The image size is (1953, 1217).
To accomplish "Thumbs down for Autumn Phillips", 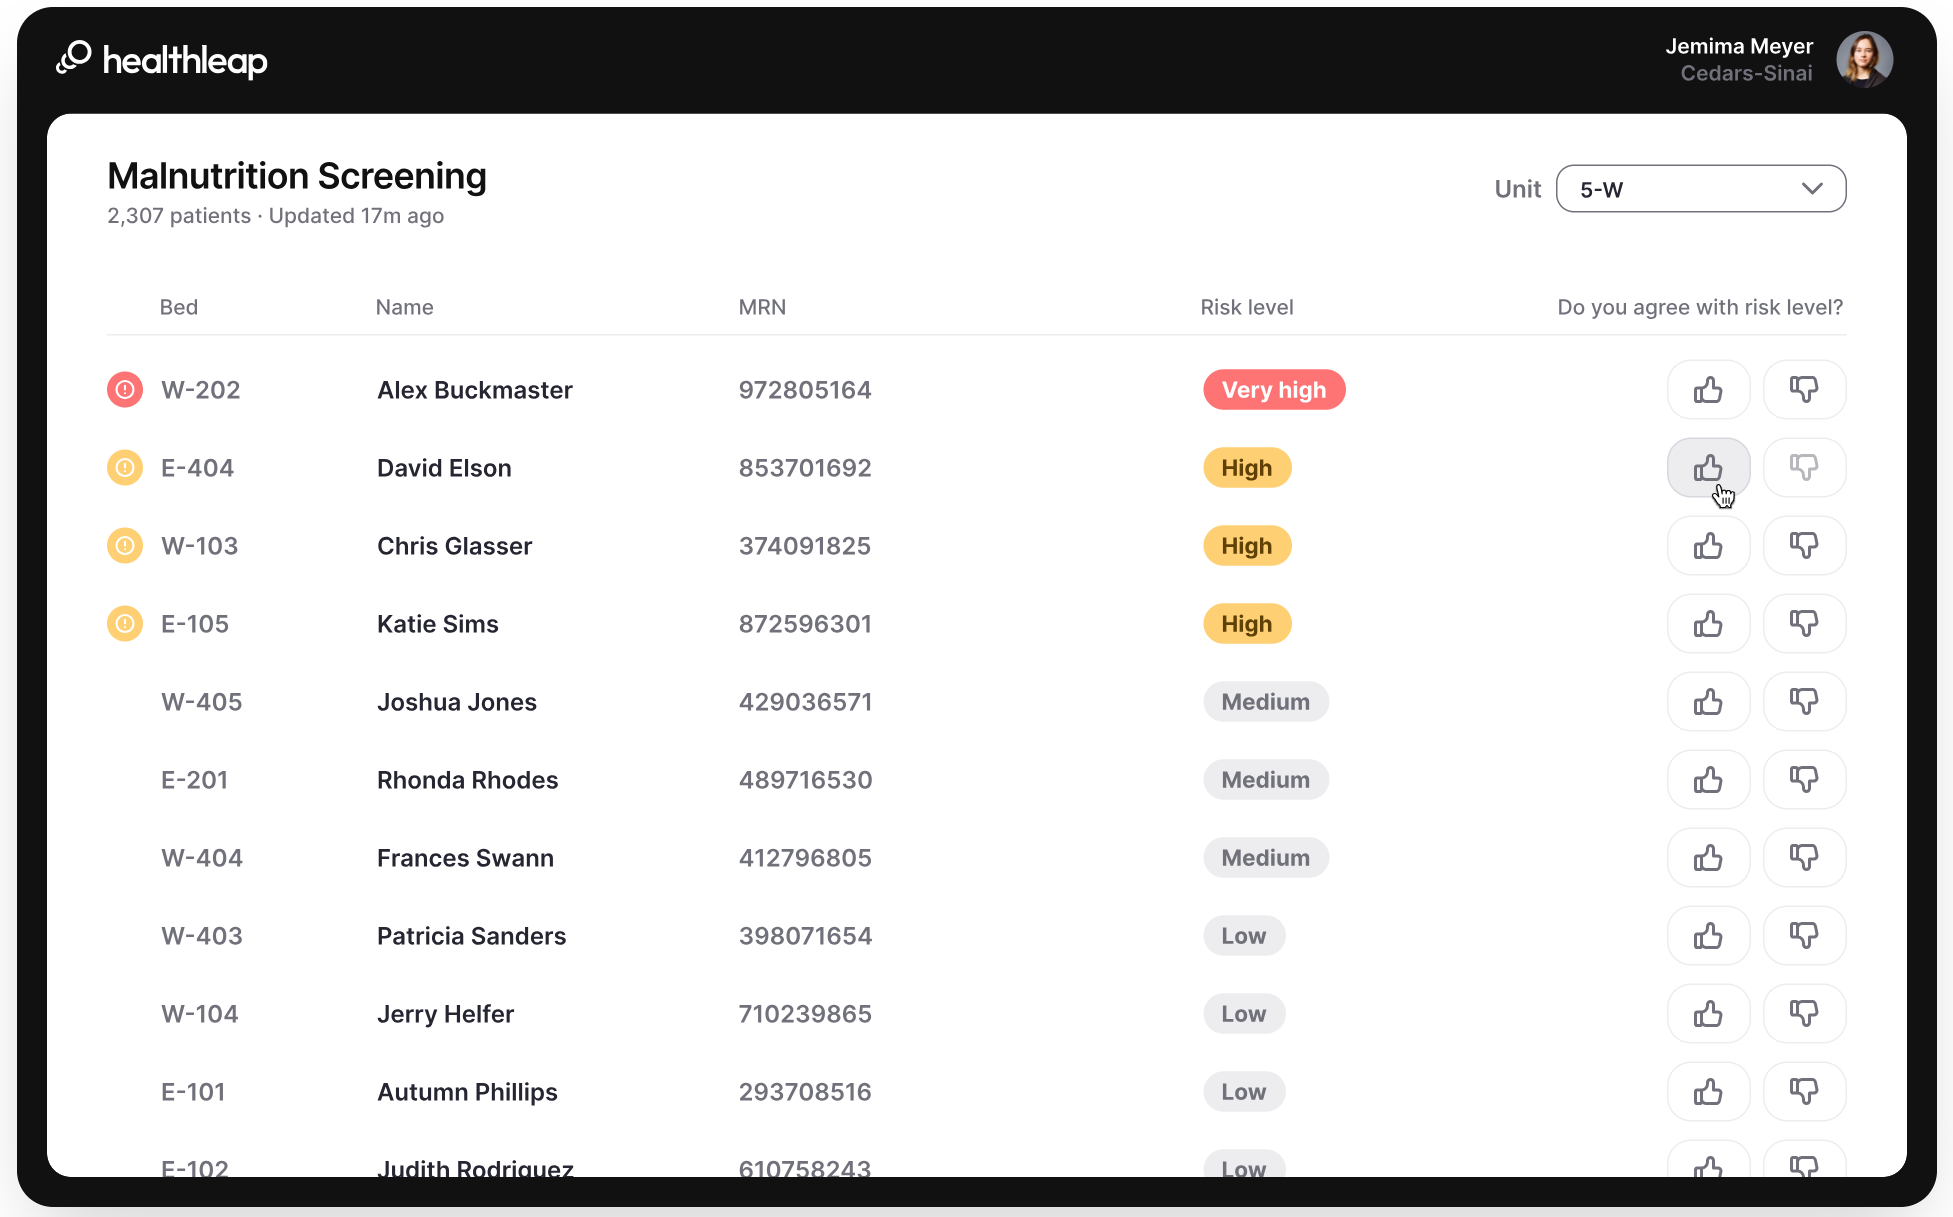I will pos(1804,1091).
